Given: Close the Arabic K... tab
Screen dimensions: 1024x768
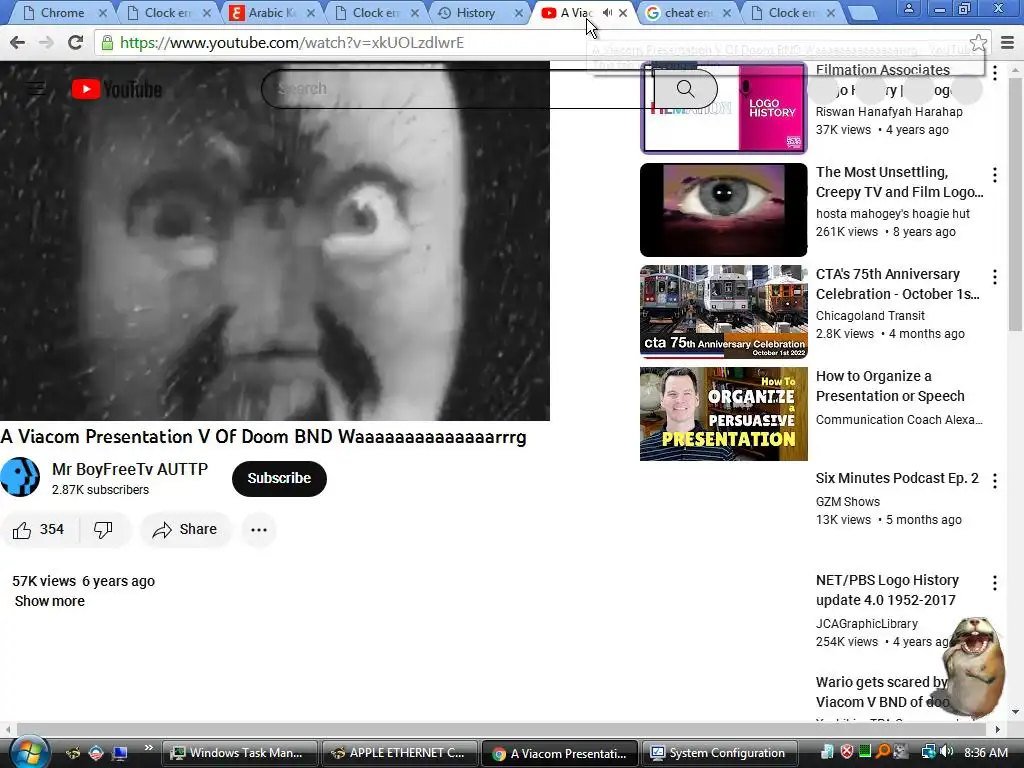Looking at the screenshot, I should click(311, 12).
